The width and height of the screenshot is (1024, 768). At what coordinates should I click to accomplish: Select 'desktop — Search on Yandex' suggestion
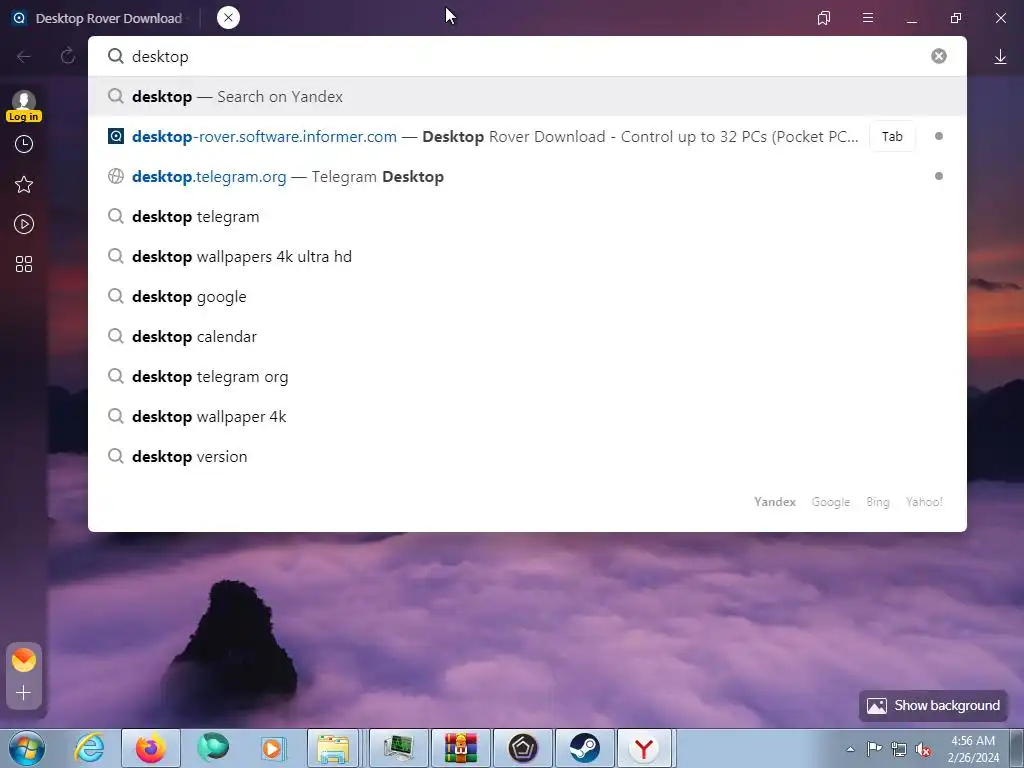pos(527,97)
